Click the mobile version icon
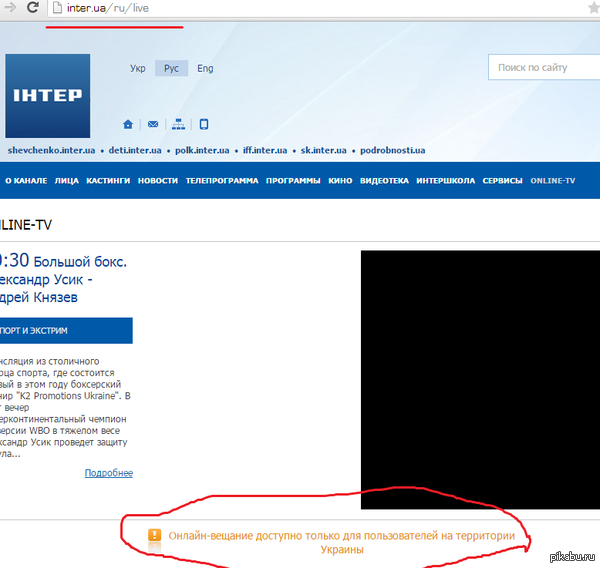 (x=204, y=125)
